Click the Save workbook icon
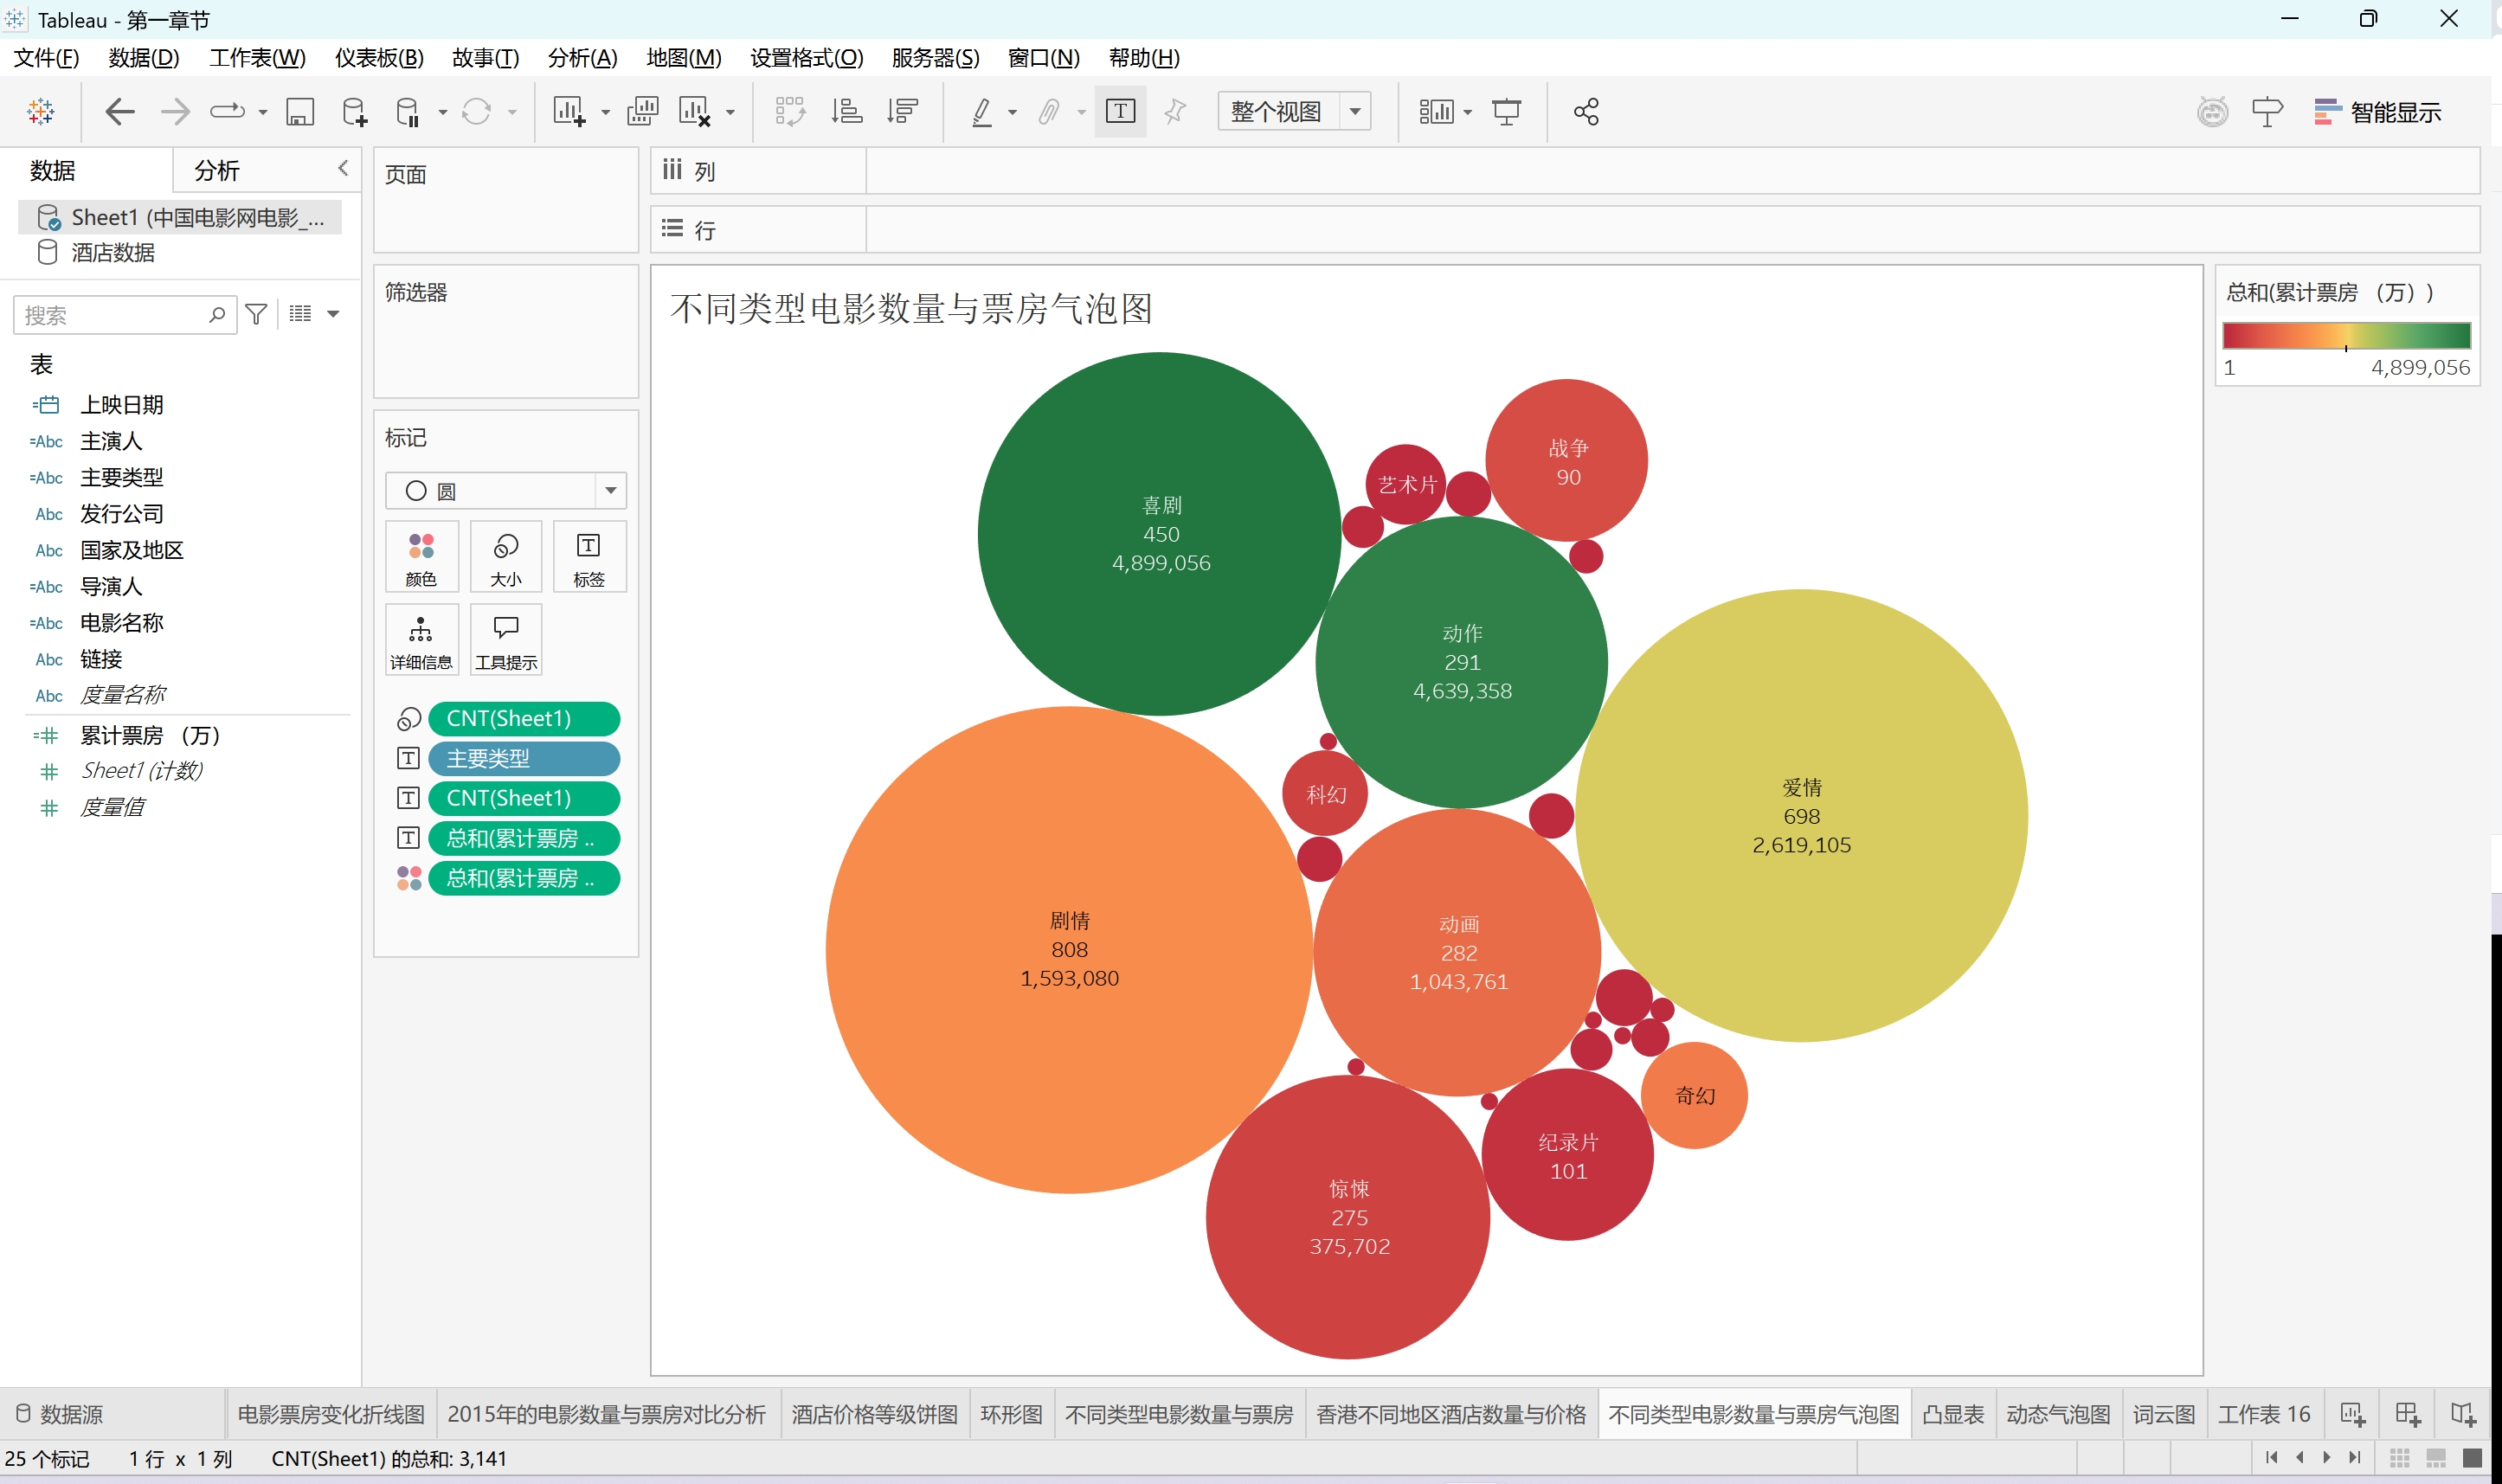Viewport: 2502px width, 1484px height. click(x=300, y=112)
